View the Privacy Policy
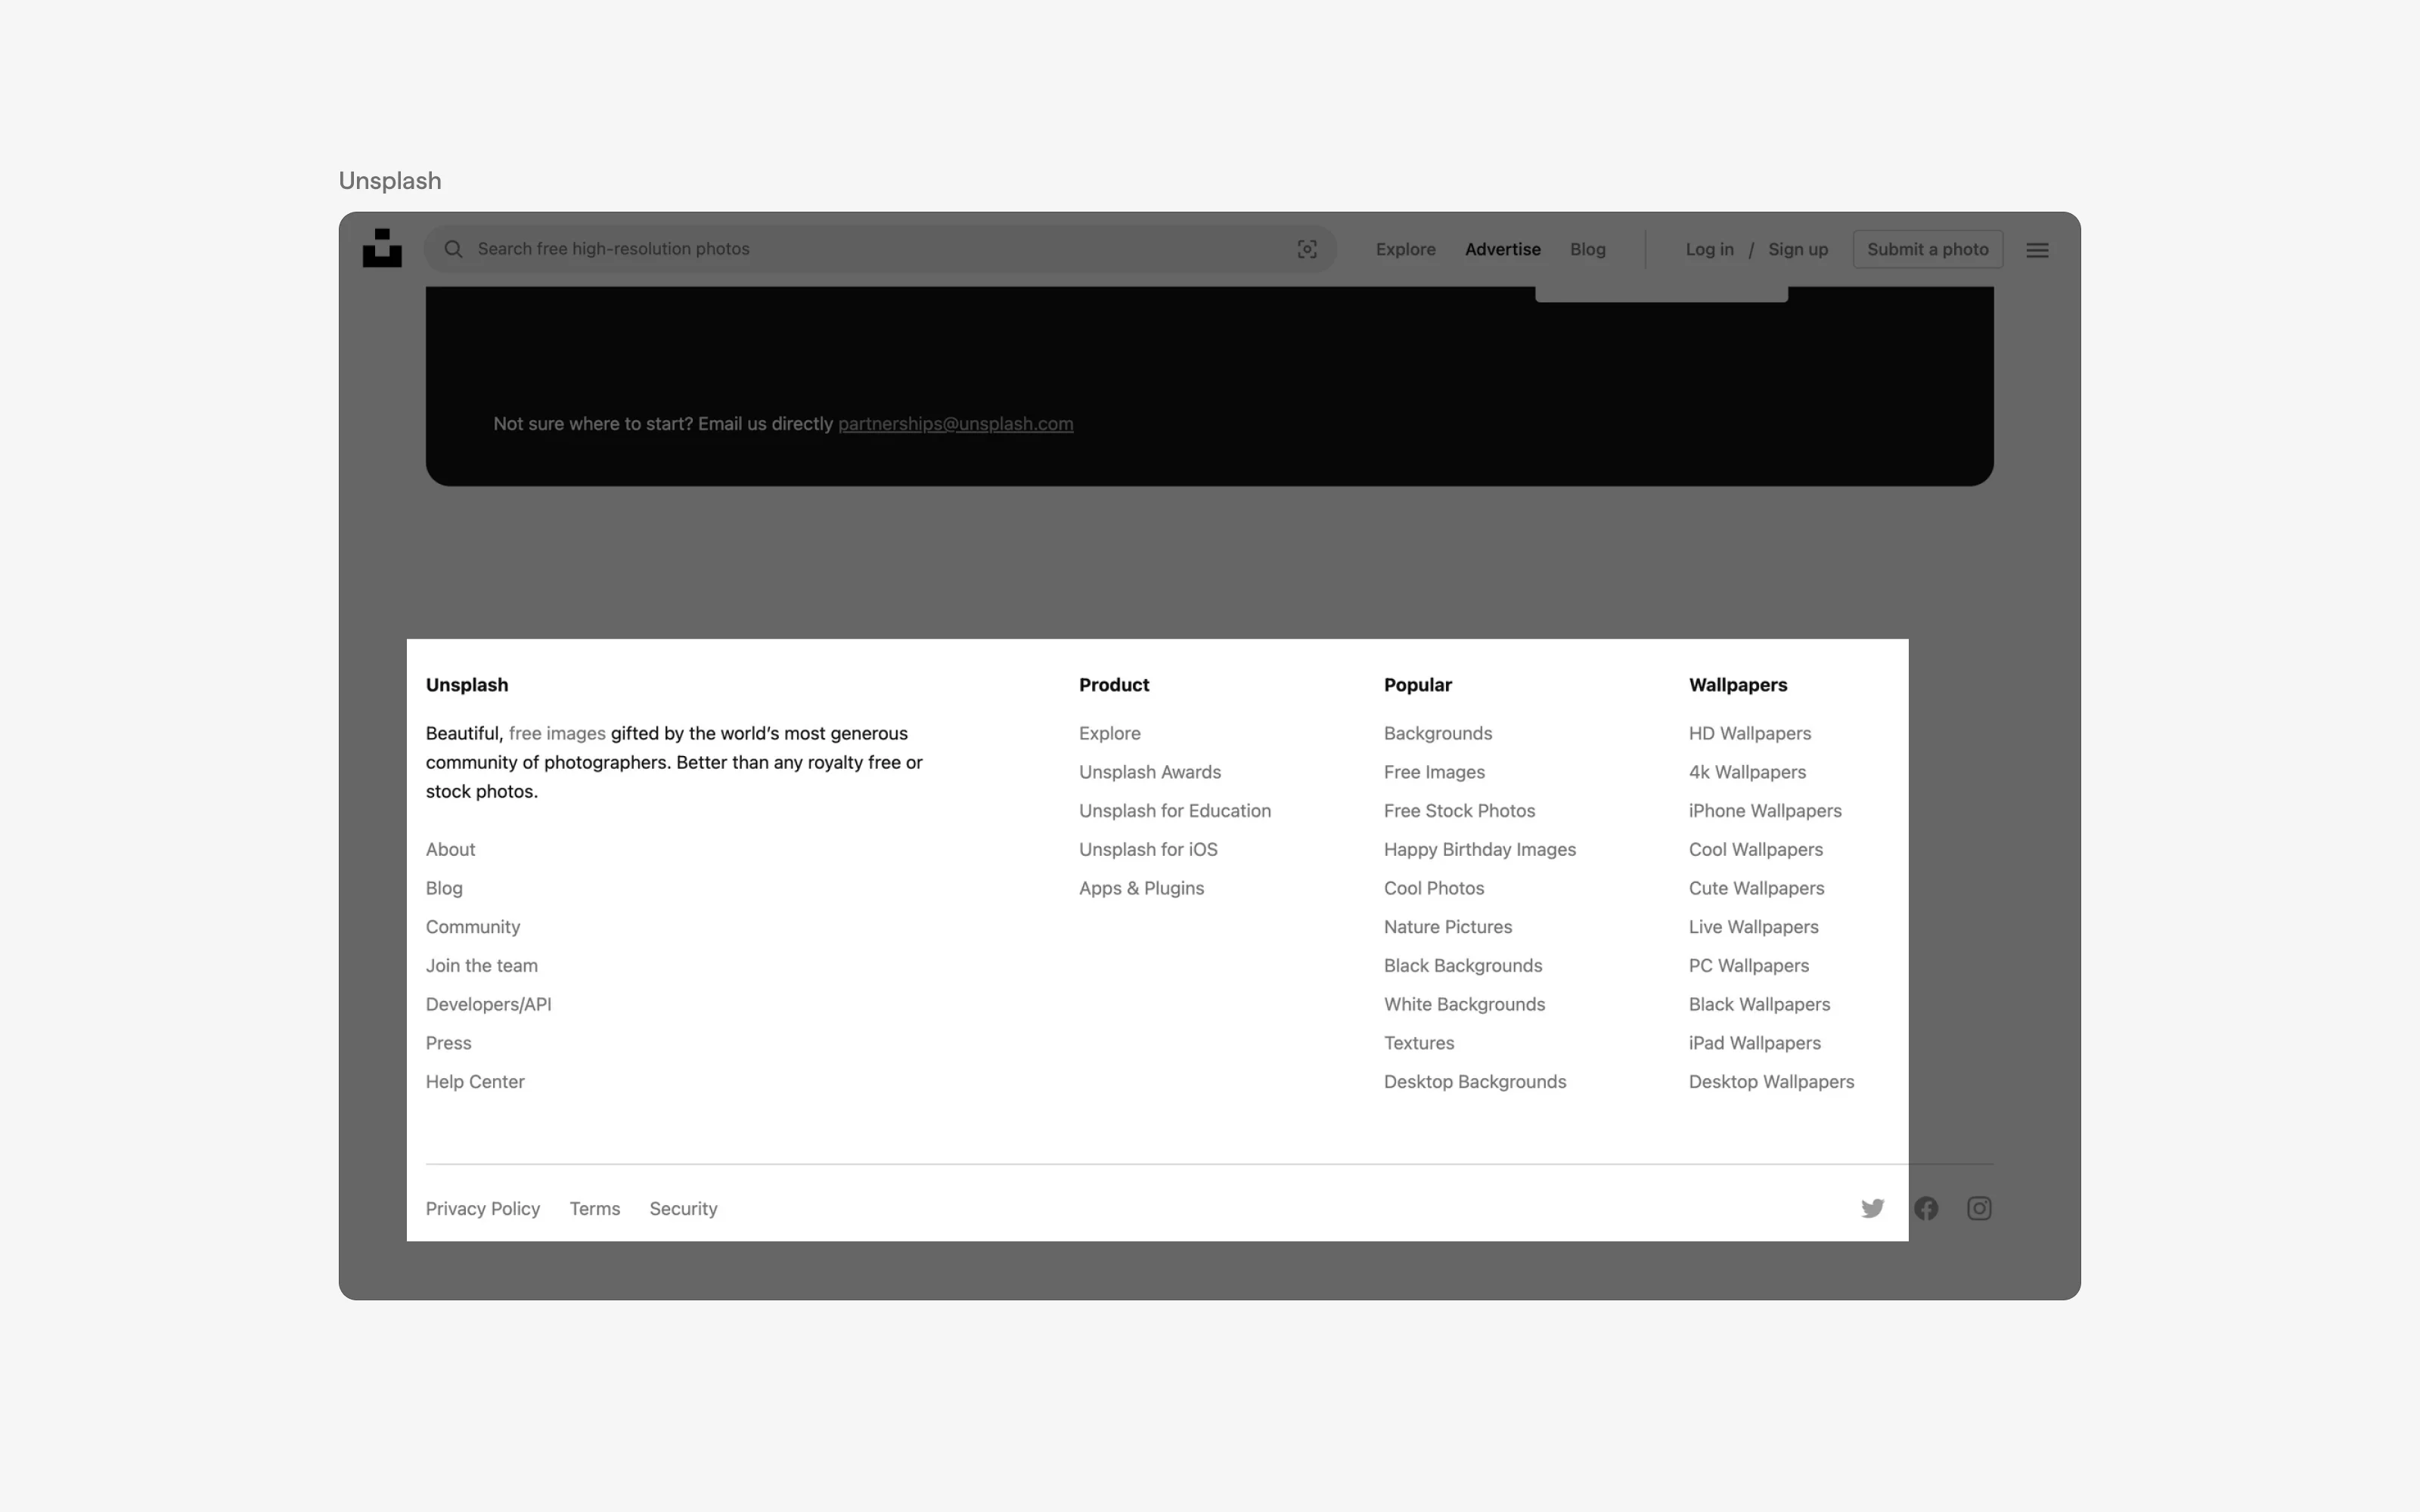This screenshot has width=2420, height=1512. pyautogui.click(x=482, y=1208)
